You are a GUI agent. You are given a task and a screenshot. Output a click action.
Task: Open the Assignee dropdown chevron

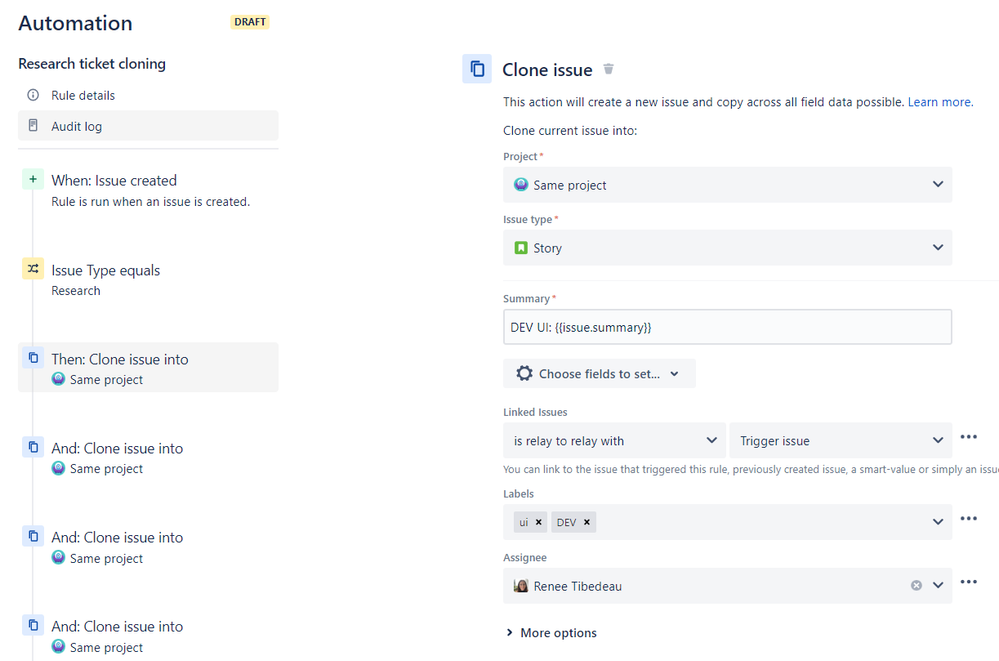click(938, 585)
